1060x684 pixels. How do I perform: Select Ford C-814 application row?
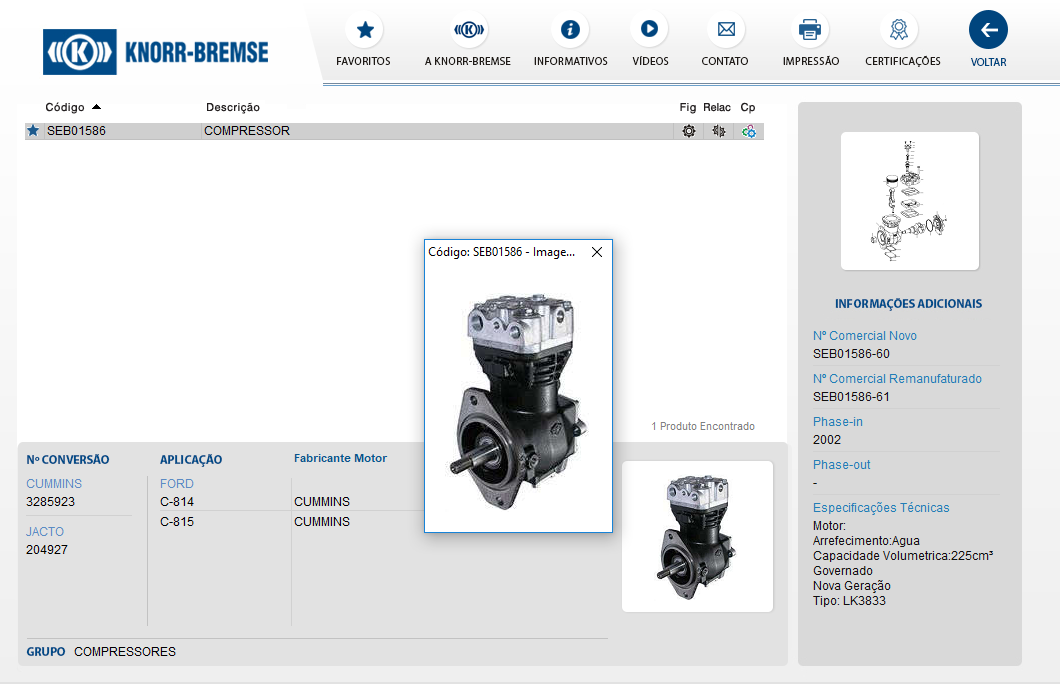click(x=177, y=502)
